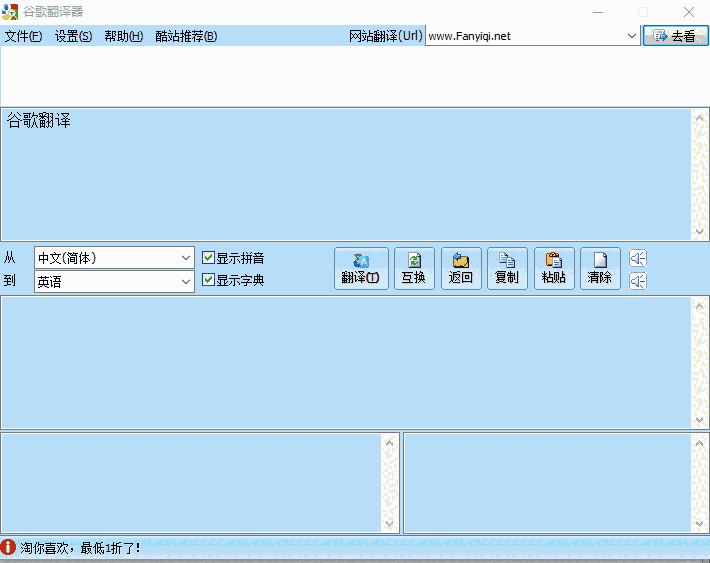Toggle the 显示拼音 checkbox

(x=208, y=258)
